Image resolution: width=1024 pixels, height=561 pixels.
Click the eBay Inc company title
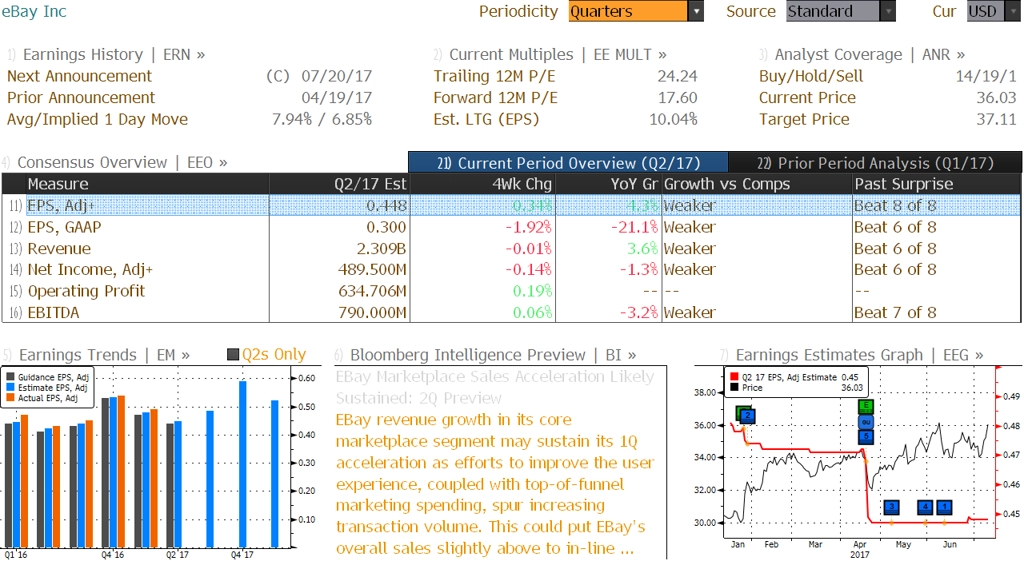[34, 11]
